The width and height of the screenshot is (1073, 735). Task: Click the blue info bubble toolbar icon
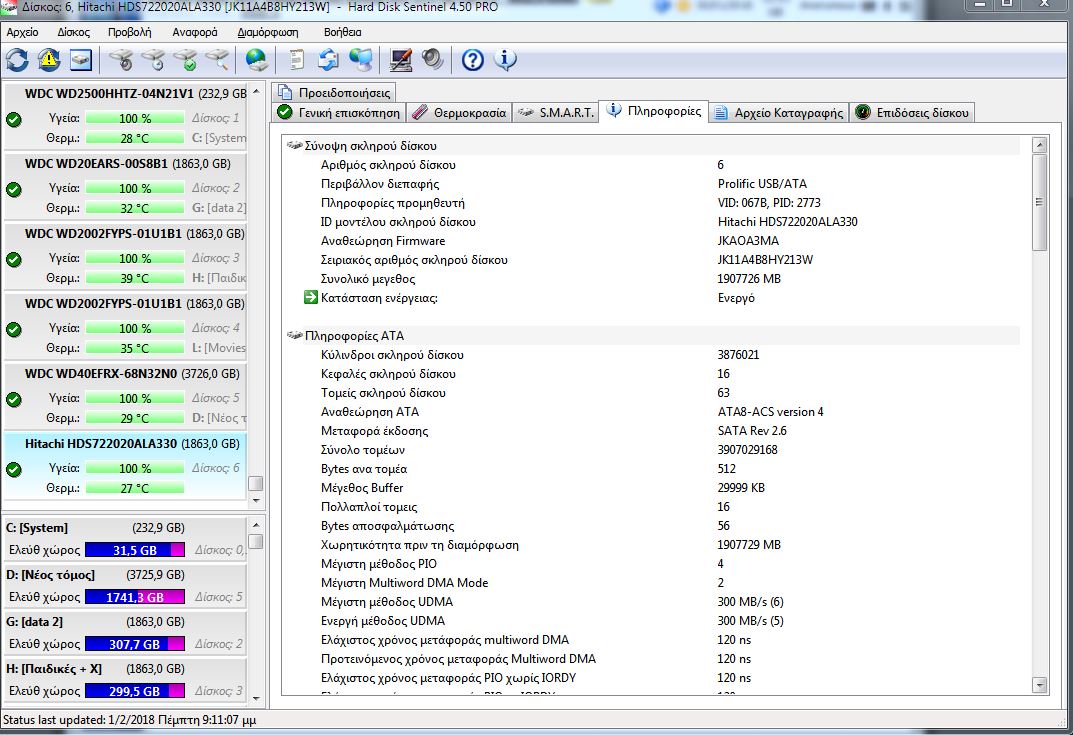(505, 60)
